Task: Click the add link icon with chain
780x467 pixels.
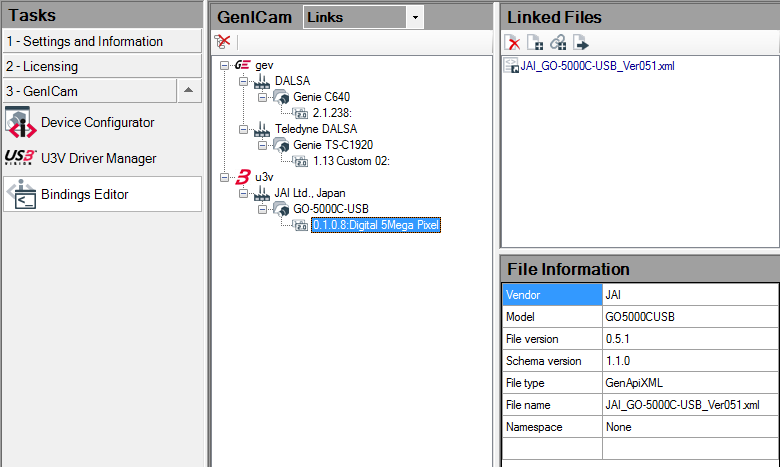Action: point(558,42)
